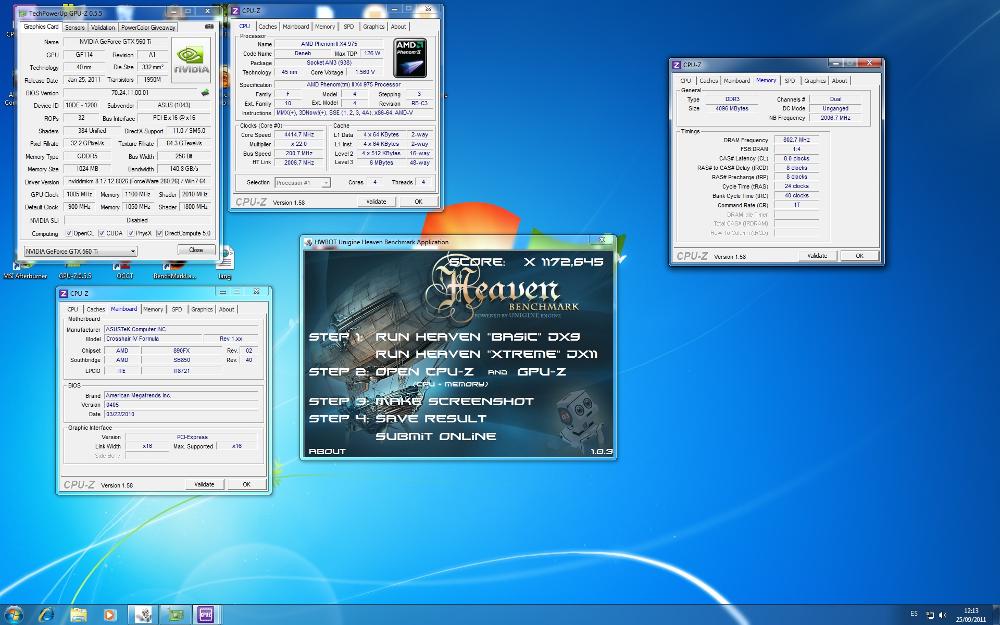Click the Z icon of the top CPU-Z window
The height and width of the screenshot is (625, 1000).
coord(235,11)
